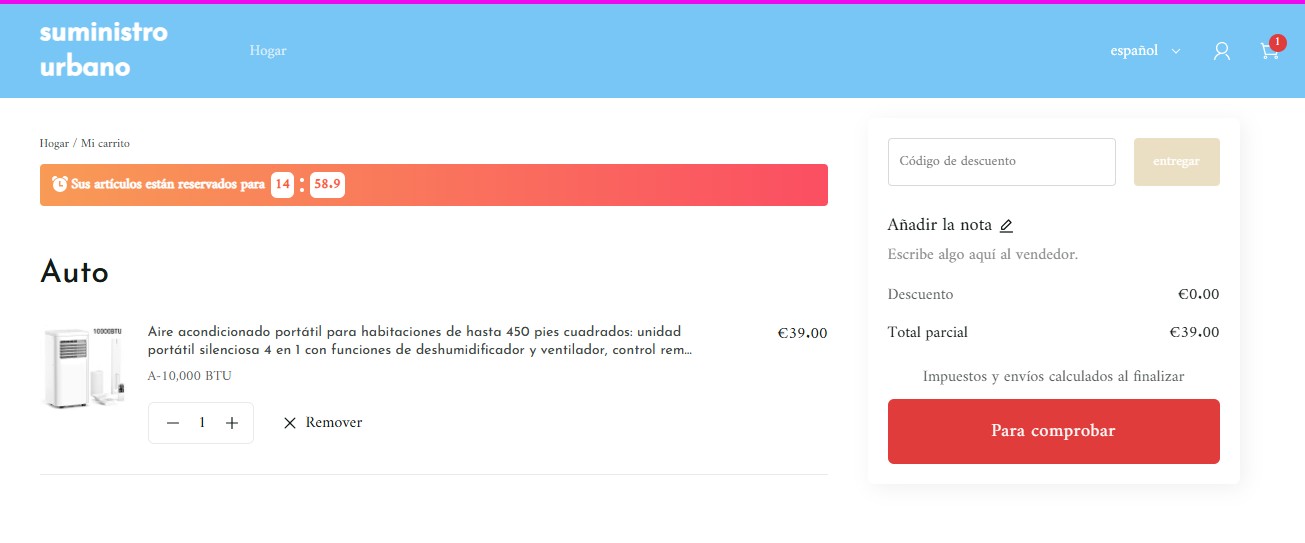Viewport: 1305px width, 543px height.
Task: Click the cart badge showing 1
Action: coord(1277,42)
